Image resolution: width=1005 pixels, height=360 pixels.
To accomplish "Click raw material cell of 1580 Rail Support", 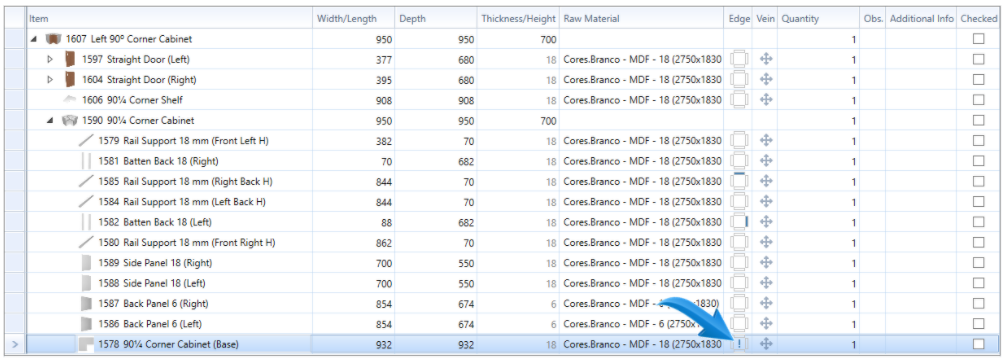I will tap(642, 243).
